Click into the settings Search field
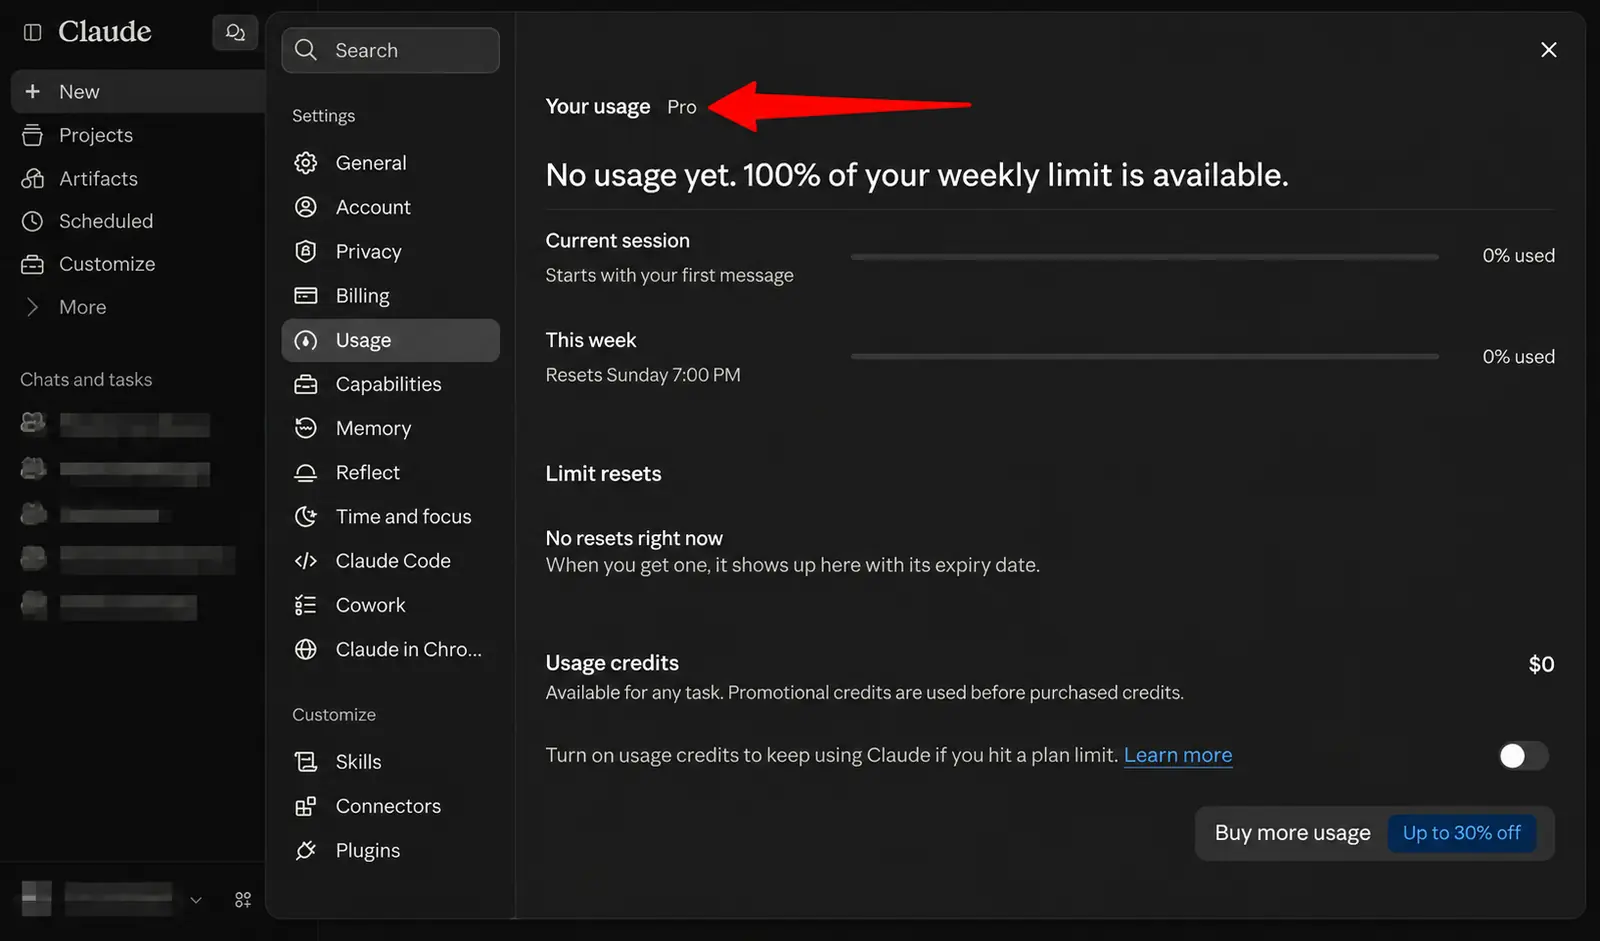The height and width of the screenshot is (941, 1600). [391, 50]
